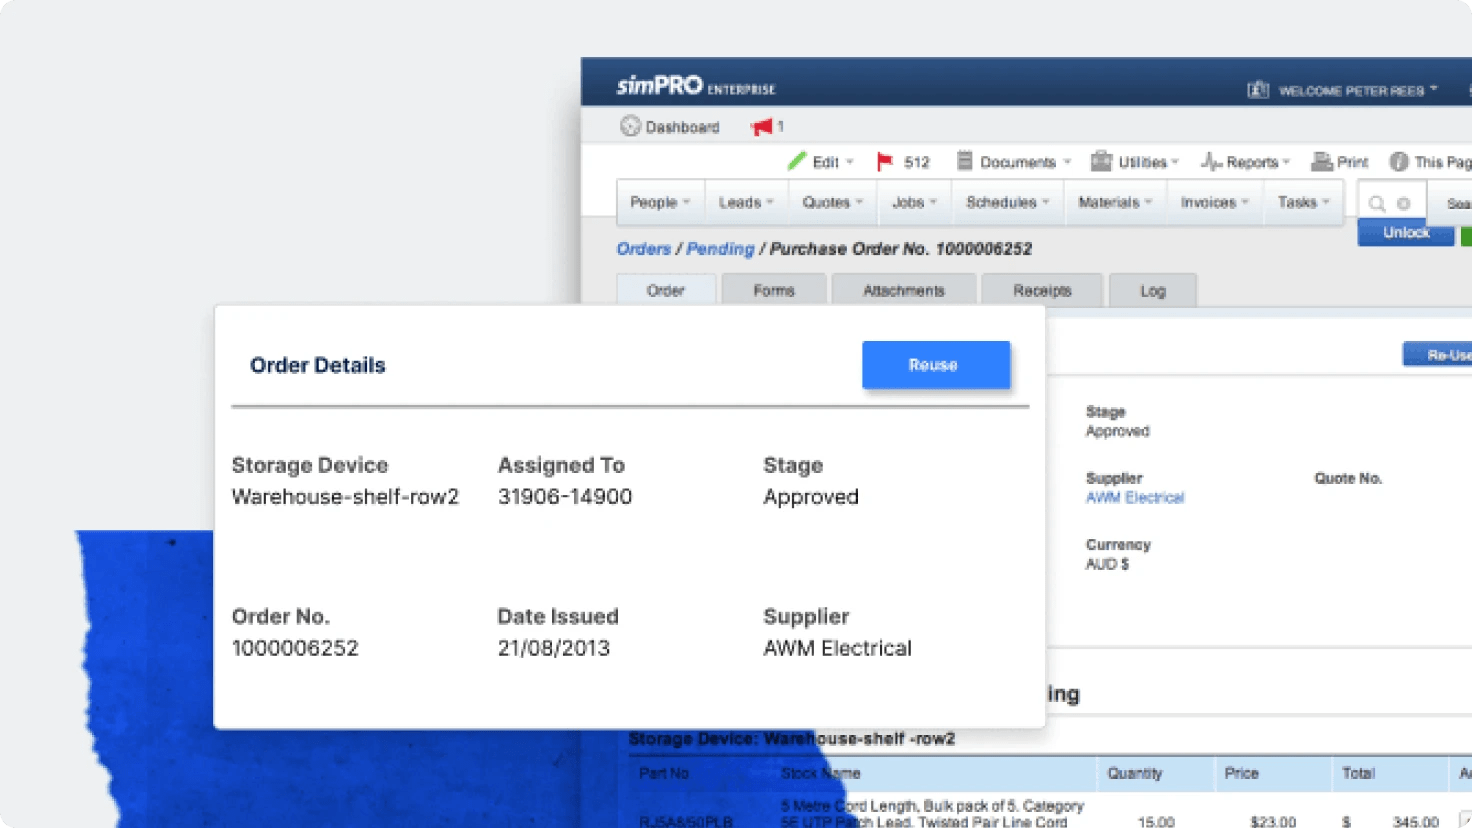
Task: Open the Invoices menu
Action: (x=1211, y=202)
